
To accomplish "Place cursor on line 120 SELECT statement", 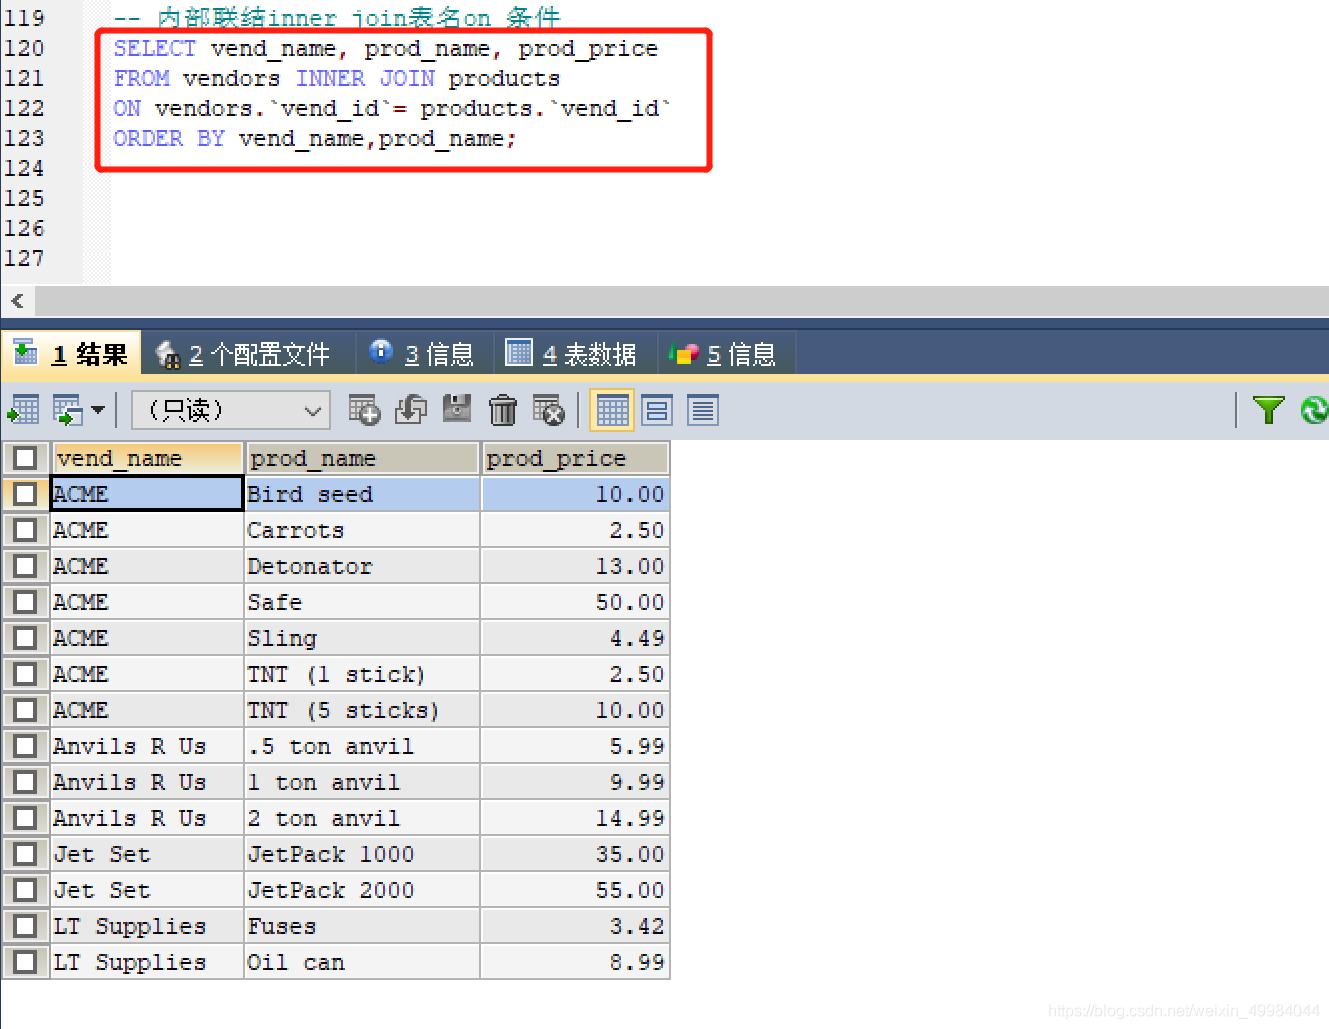I will pos(385,49).
